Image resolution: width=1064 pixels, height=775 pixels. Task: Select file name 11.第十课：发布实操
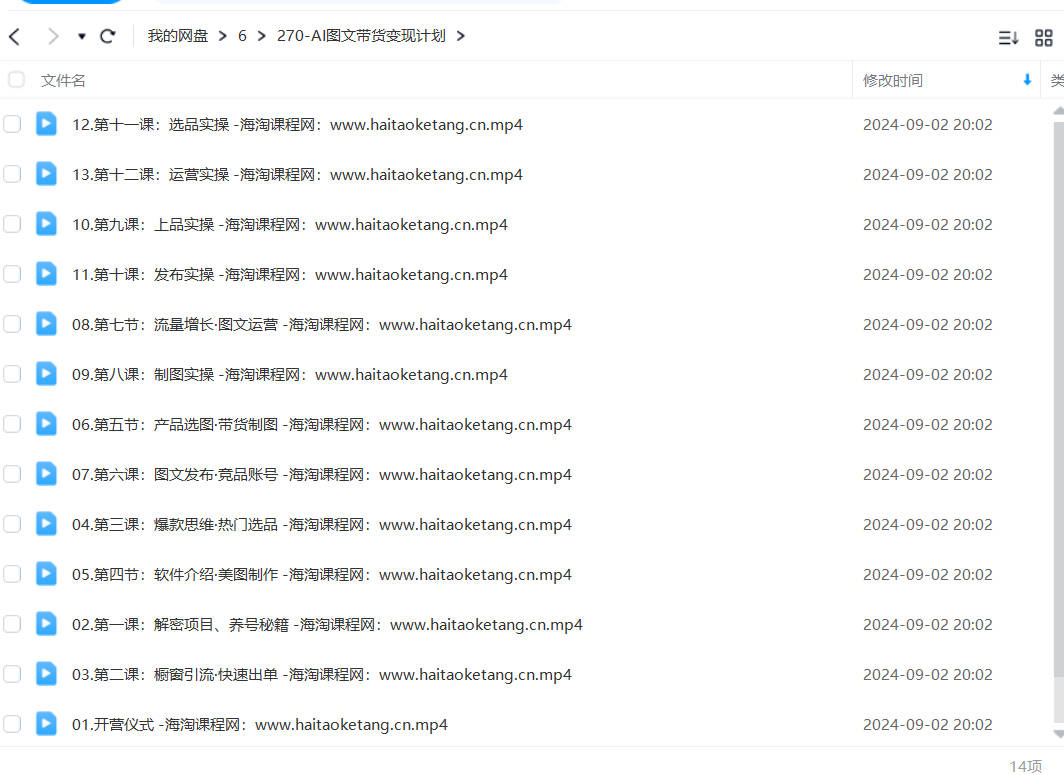290,275
